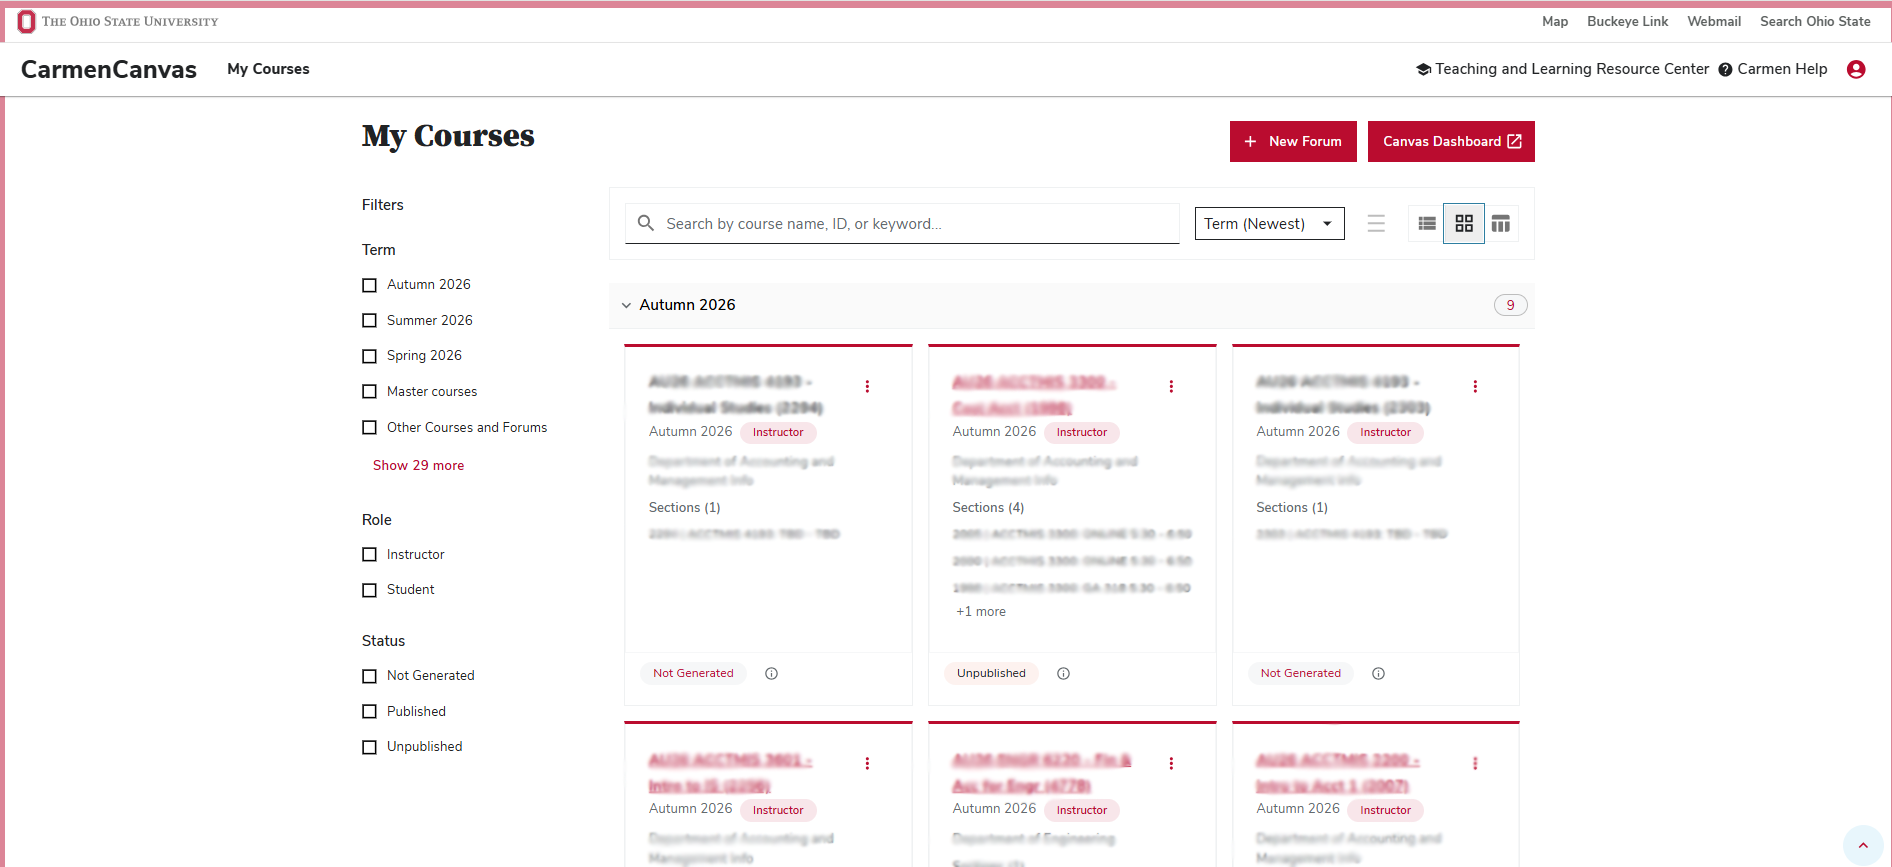Open ACCTMIS 3300 Cost Acct course link

(x=1034, y=395)
